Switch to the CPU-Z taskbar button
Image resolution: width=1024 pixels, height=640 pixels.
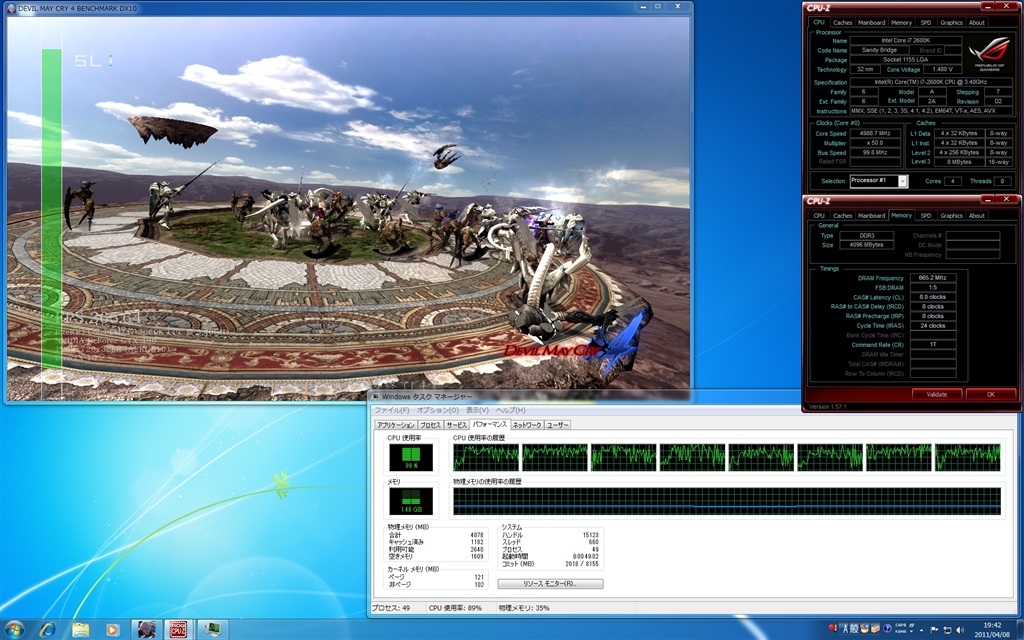click(x=179, y=630)
